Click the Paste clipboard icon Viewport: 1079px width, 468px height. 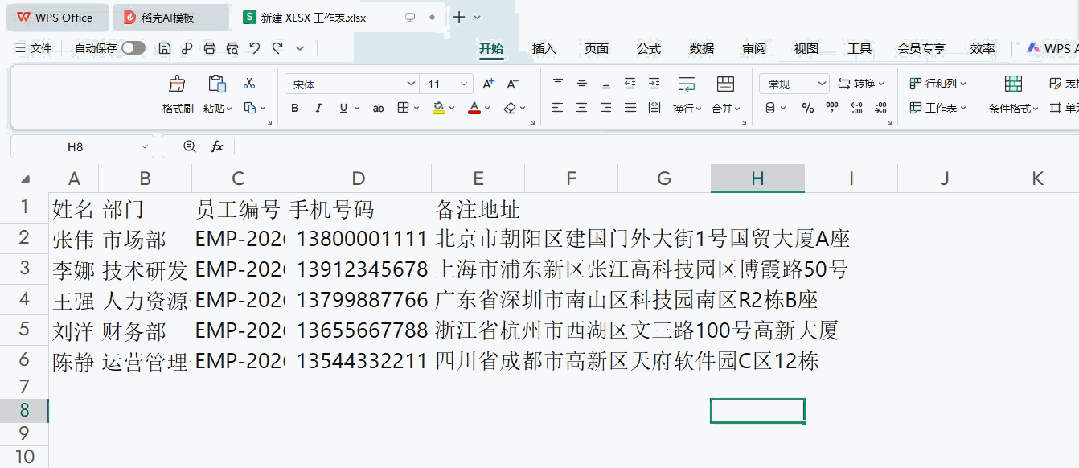(x=217, y=84)
